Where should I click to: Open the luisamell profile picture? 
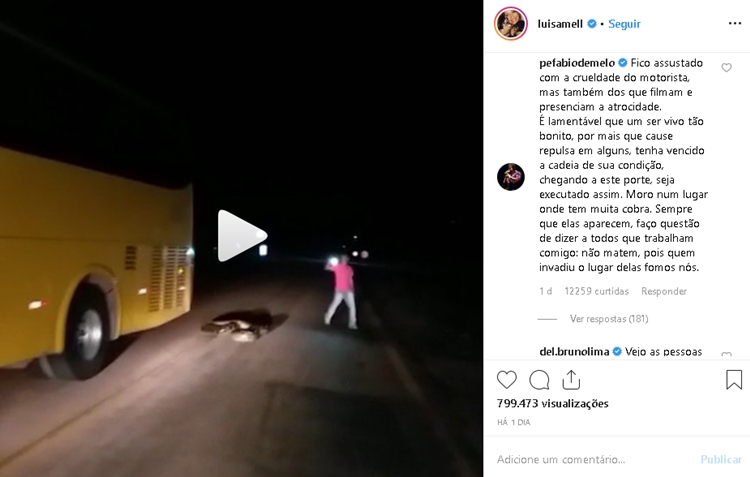click(x=511, y=23)
